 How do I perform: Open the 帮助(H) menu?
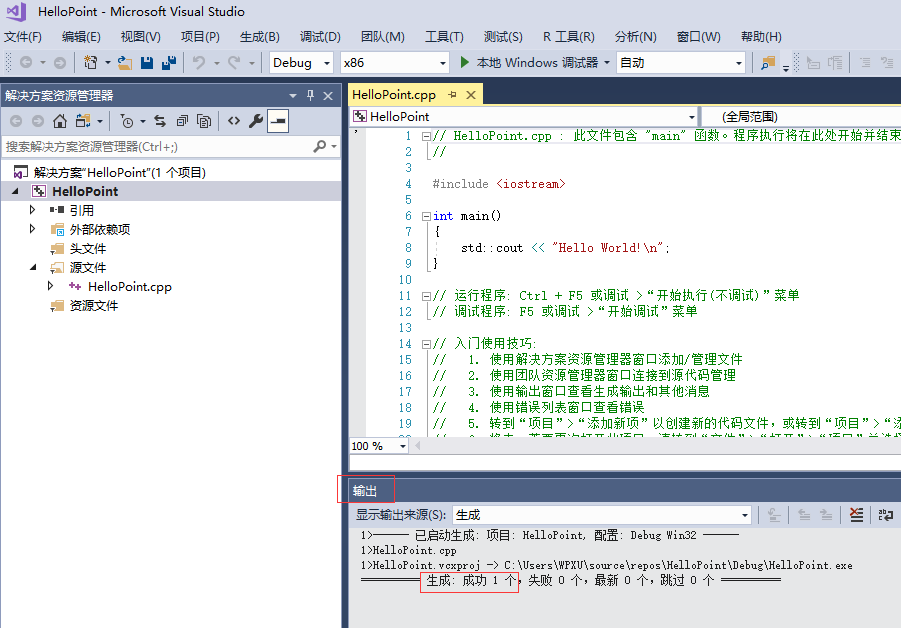click(761, 37)
